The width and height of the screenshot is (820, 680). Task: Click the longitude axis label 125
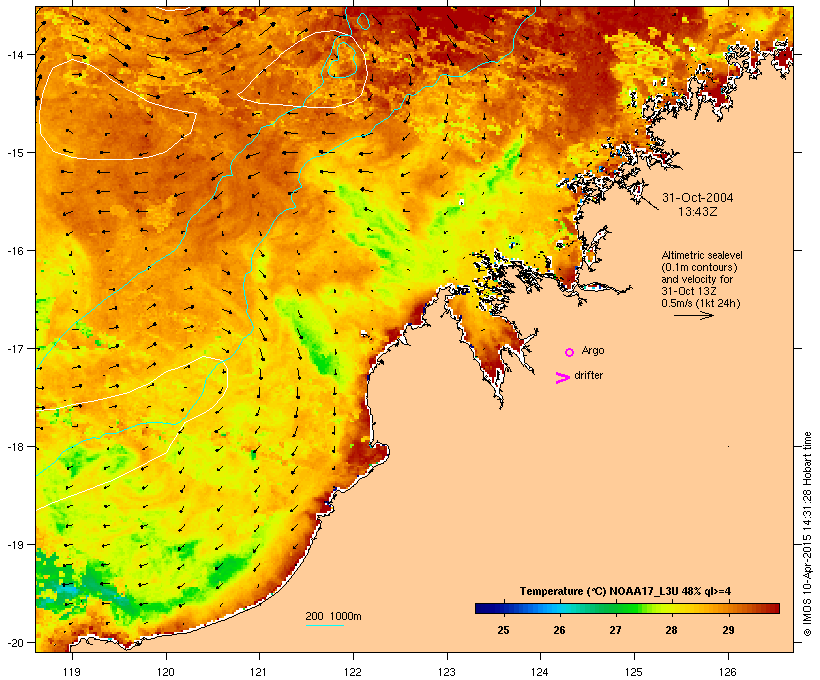[634, 672]
